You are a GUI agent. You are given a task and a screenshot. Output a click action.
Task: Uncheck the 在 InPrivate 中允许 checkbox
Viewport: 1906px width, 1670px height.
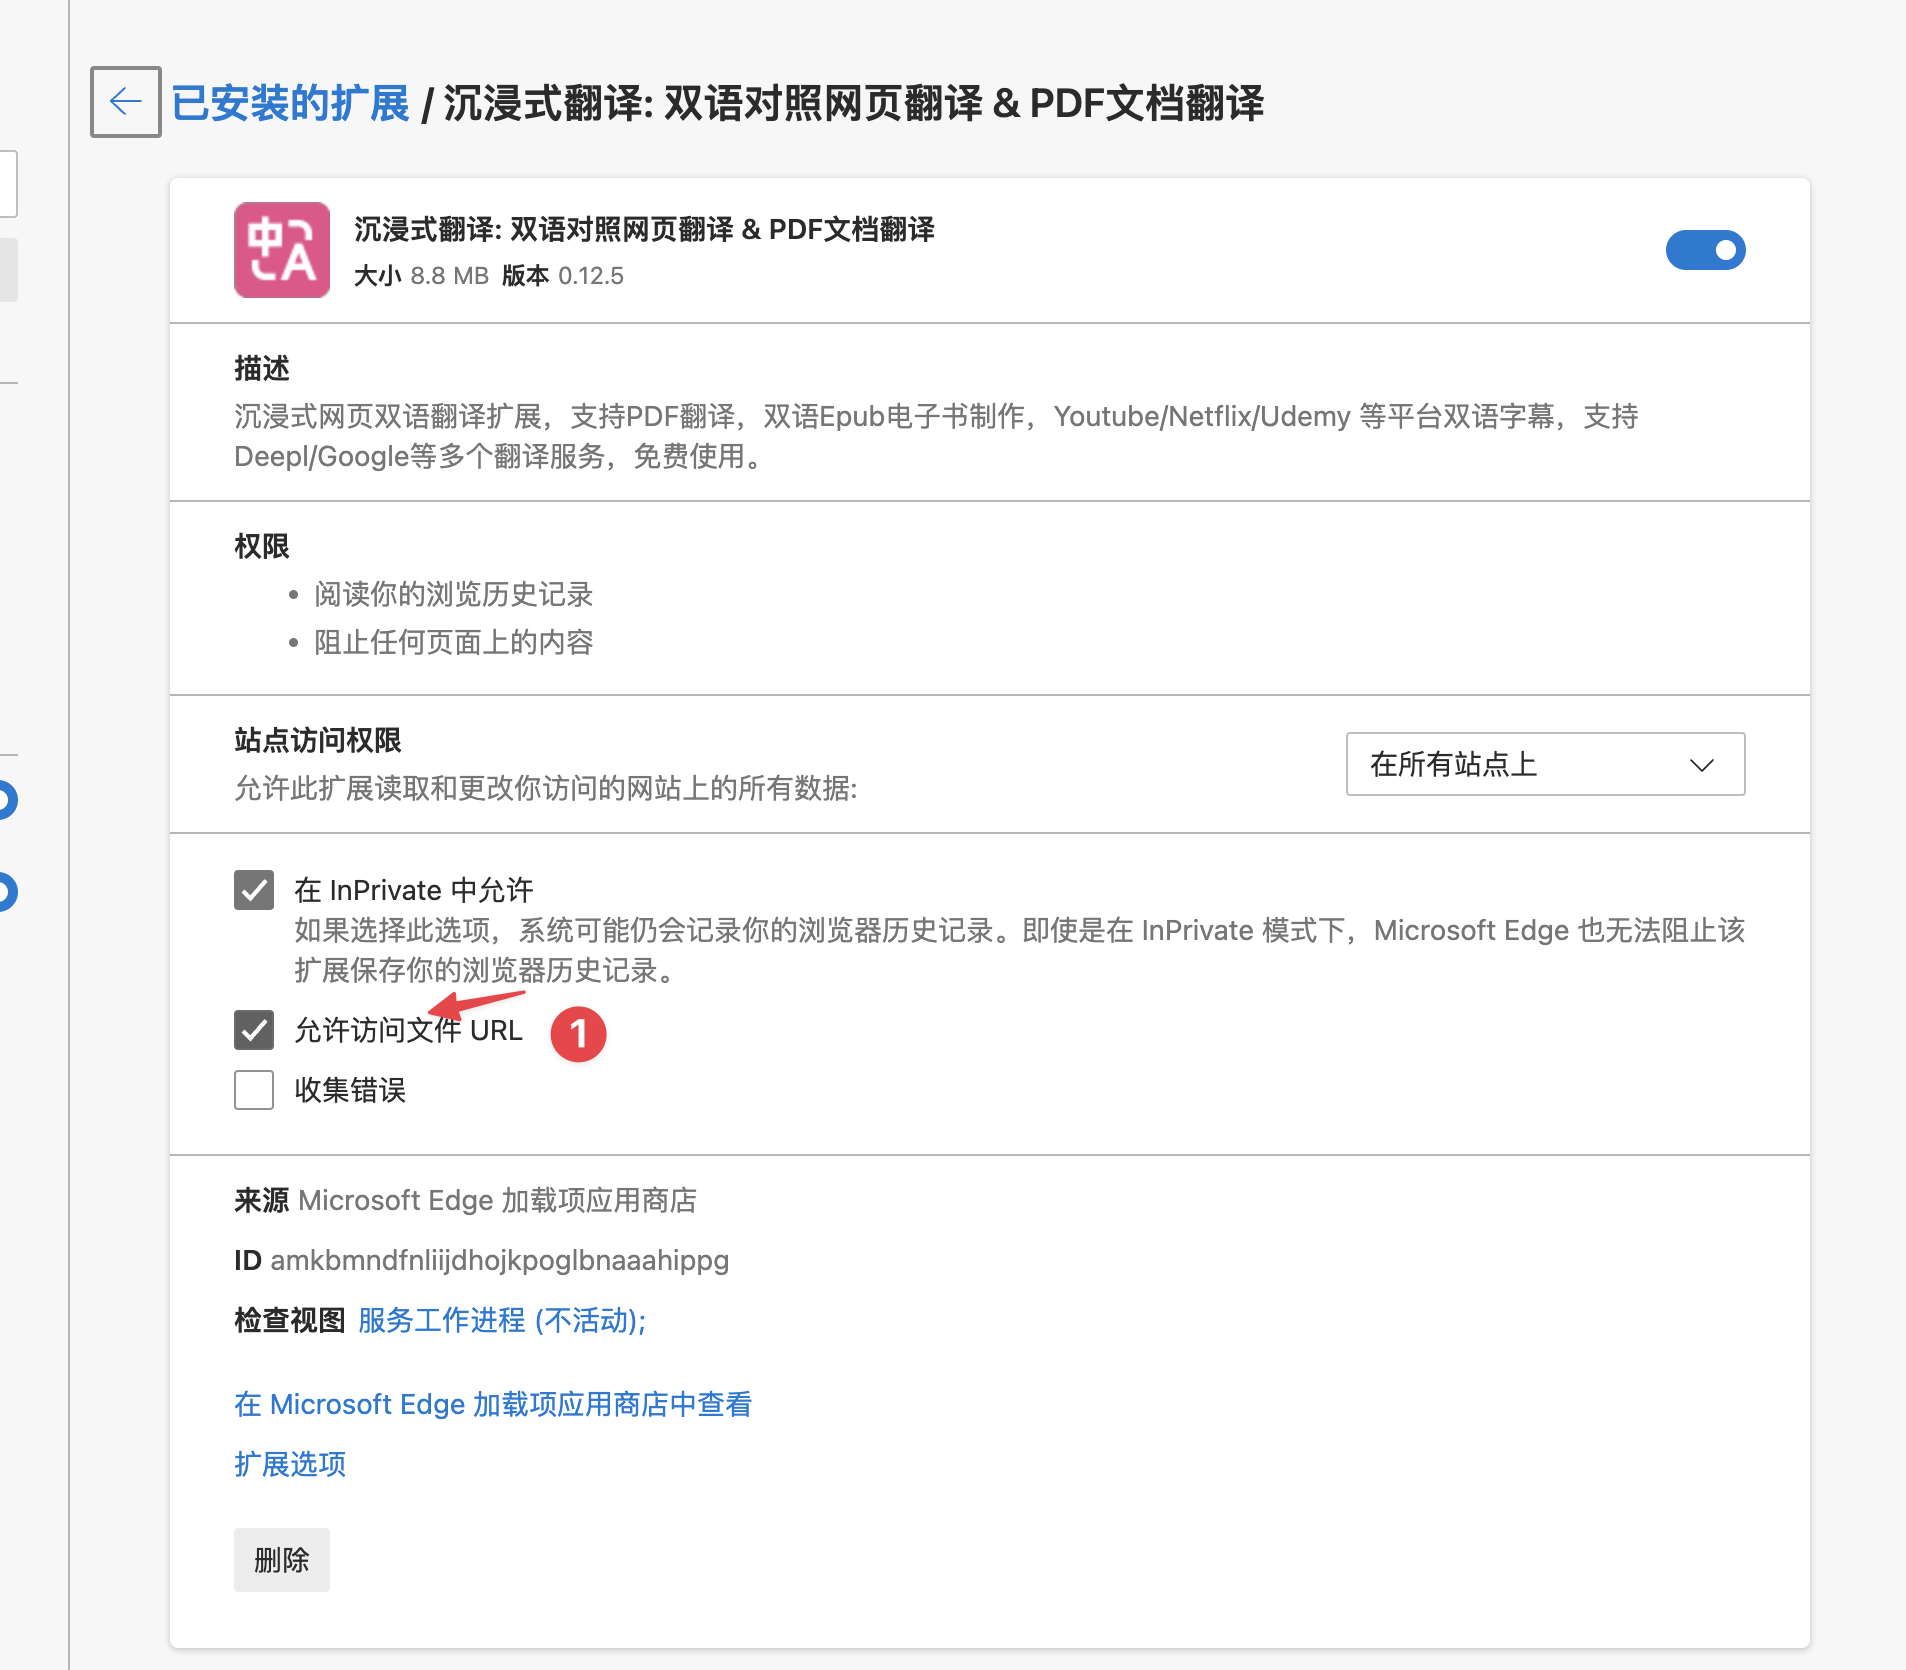[254, 890]
